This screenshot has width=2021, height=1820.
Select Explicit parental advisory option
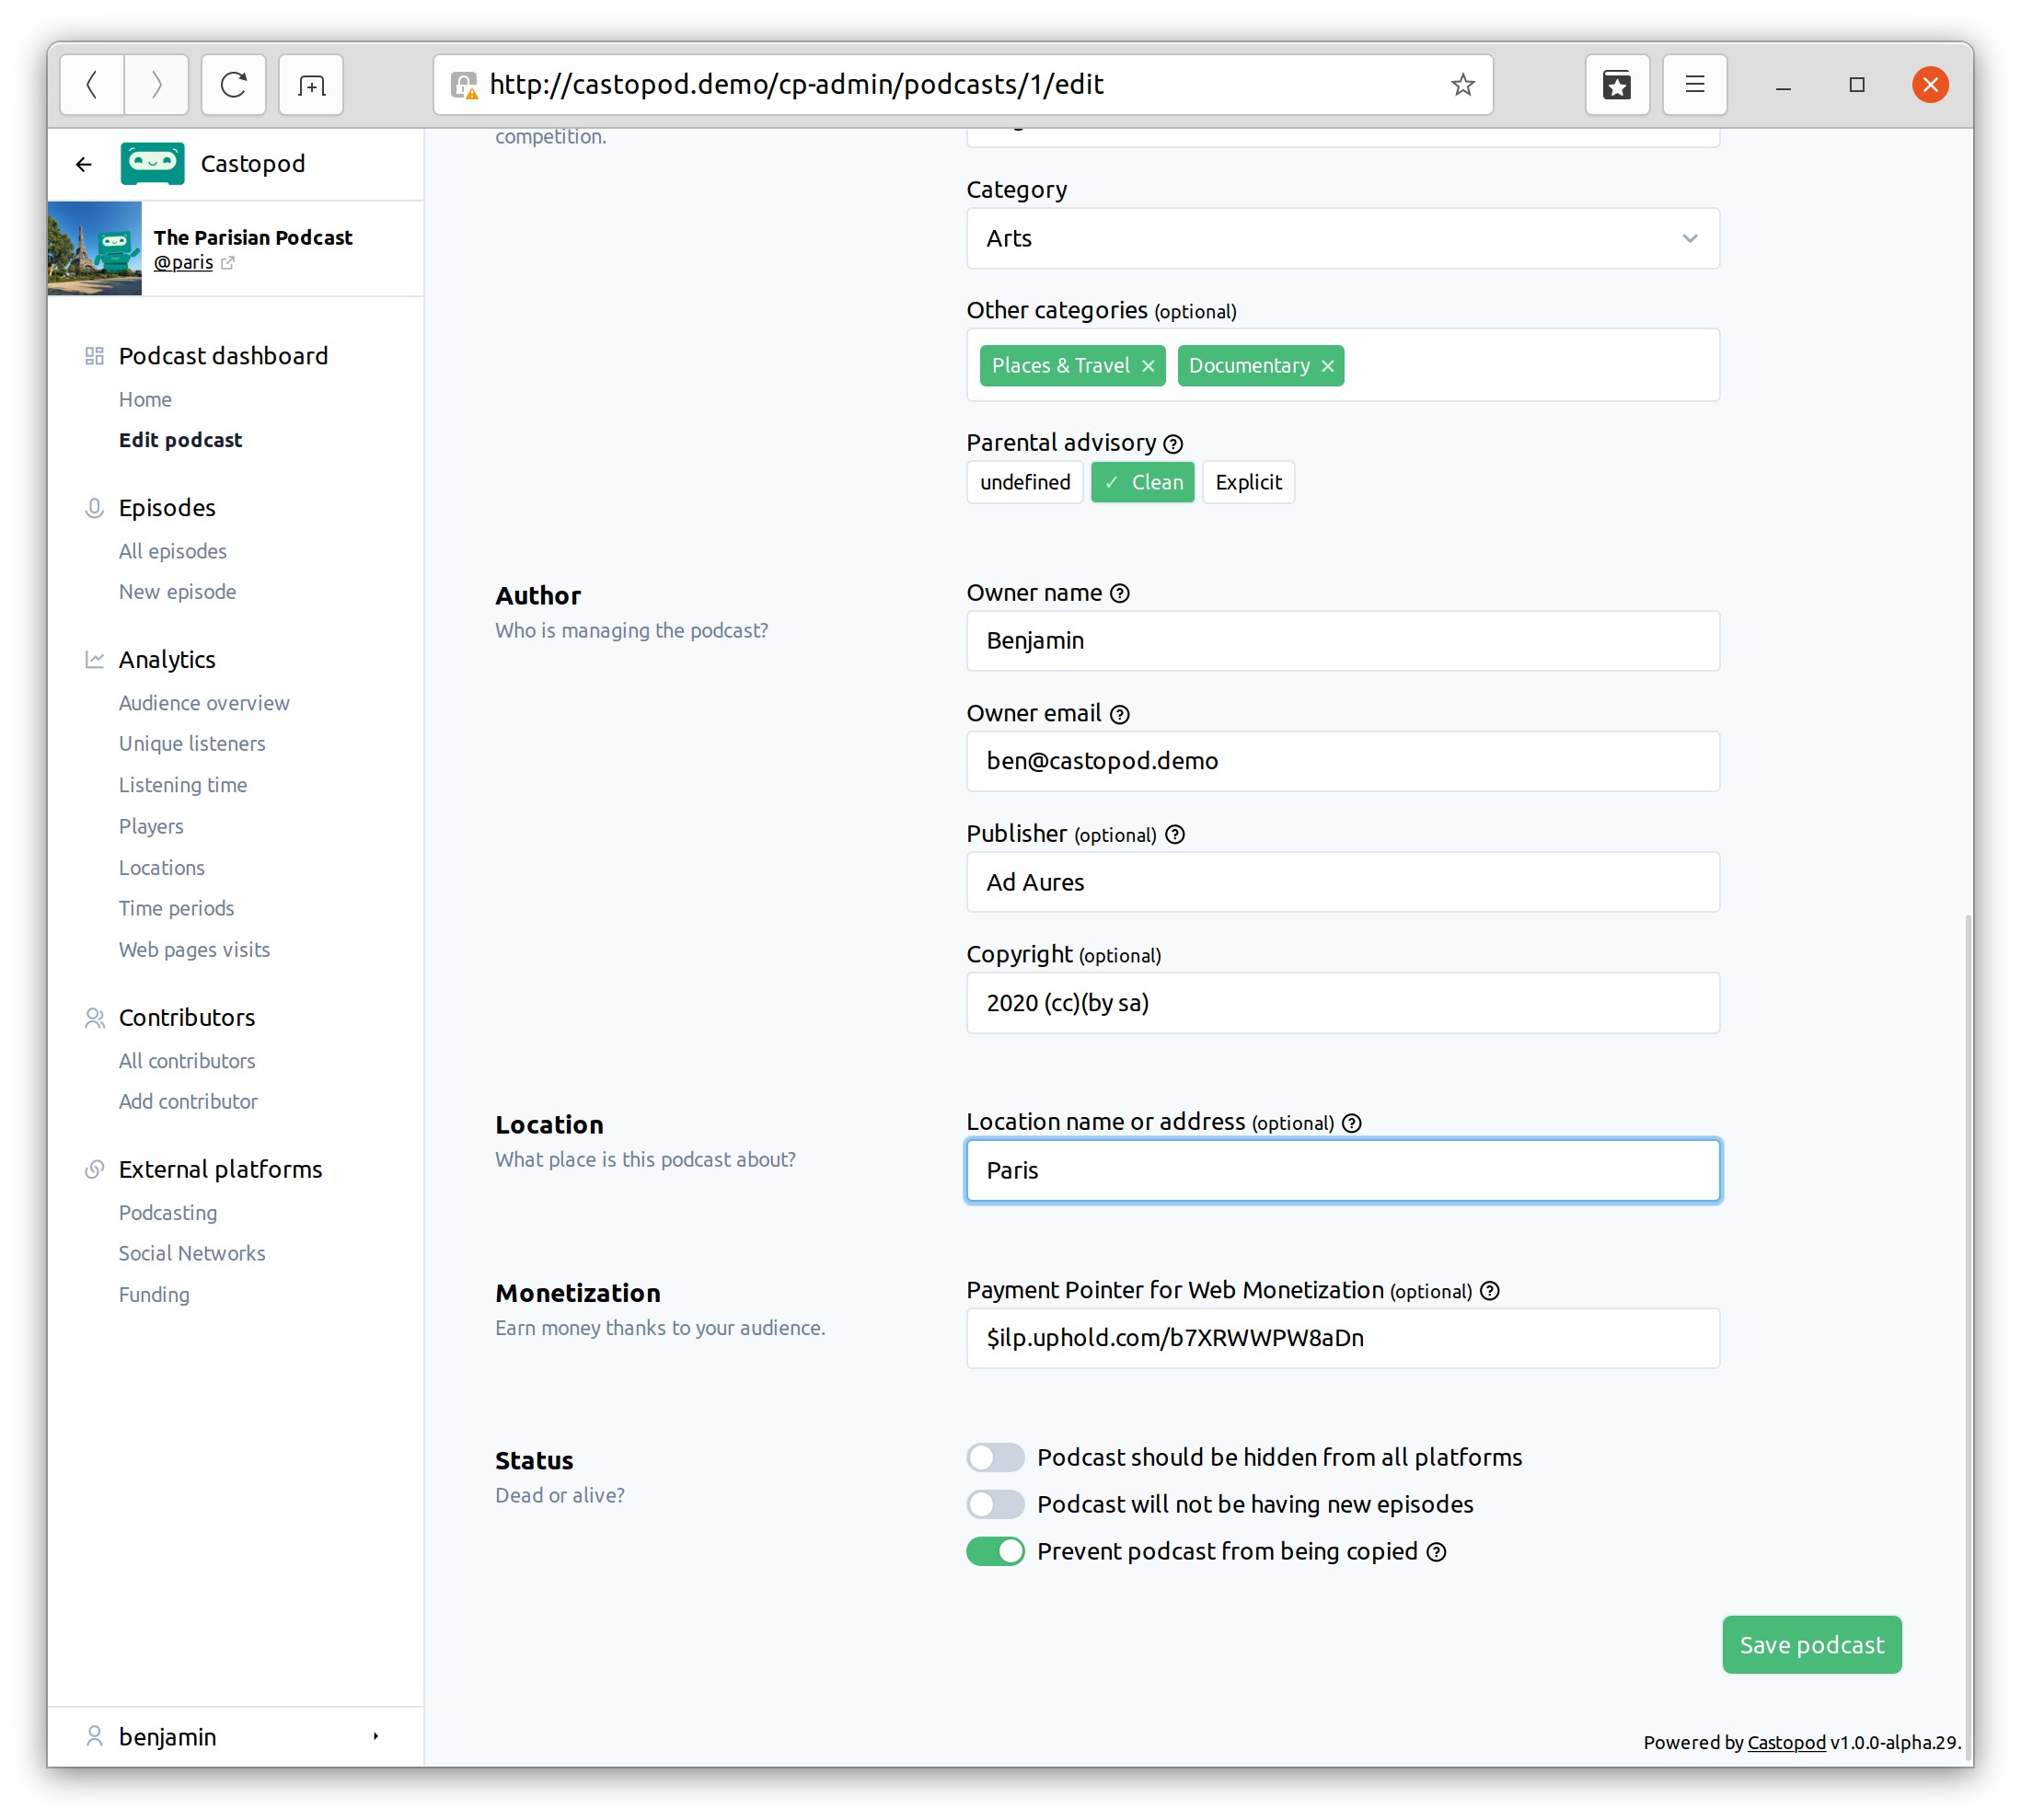point(1248,481)
